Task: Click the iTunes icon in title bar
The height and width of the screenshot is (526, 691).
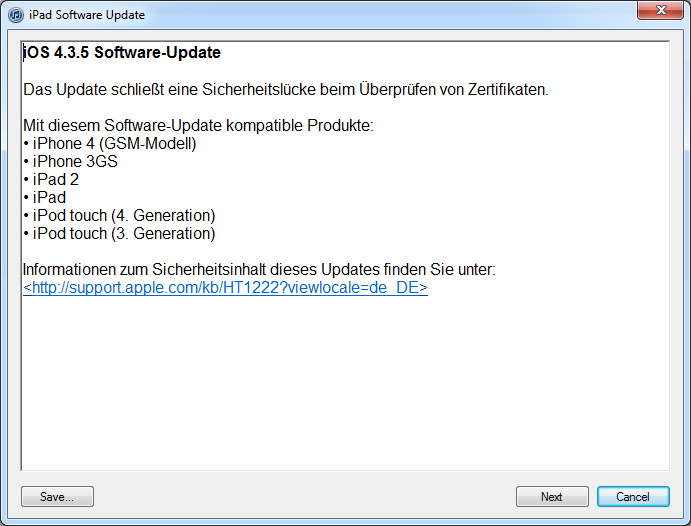Action: [16, 15]
